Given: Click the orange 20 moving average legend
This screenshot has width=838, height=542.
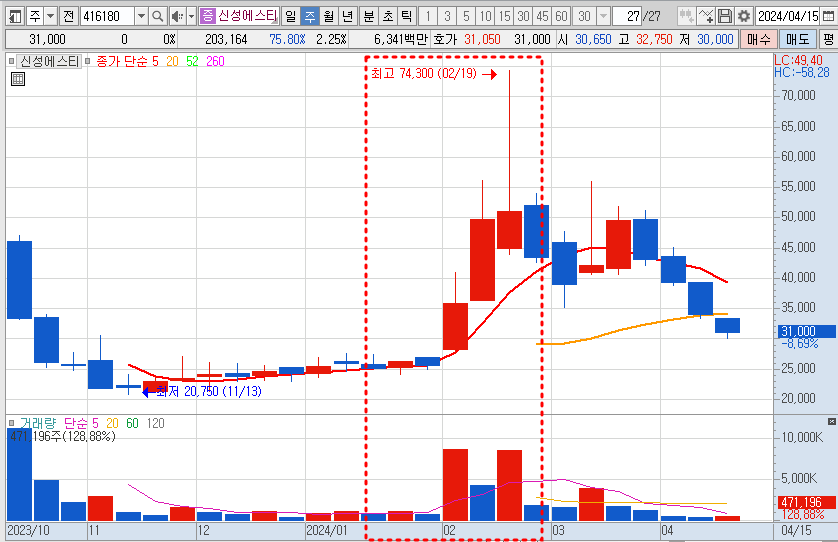Looking at the screenshot, I should point(172,61).
